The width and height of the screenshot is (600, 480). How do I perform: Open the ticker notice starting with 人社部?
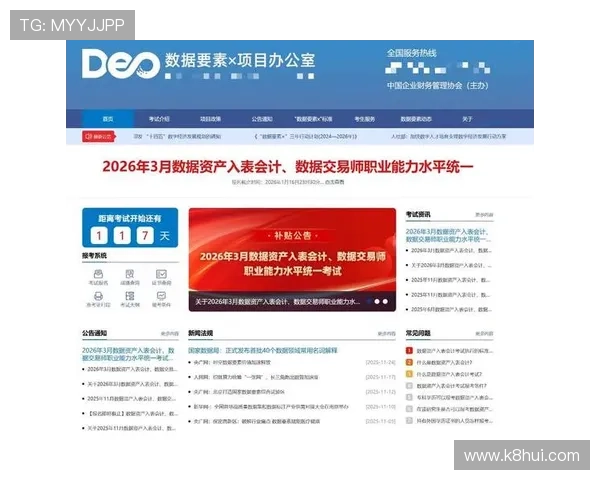(x=448, y=136)
